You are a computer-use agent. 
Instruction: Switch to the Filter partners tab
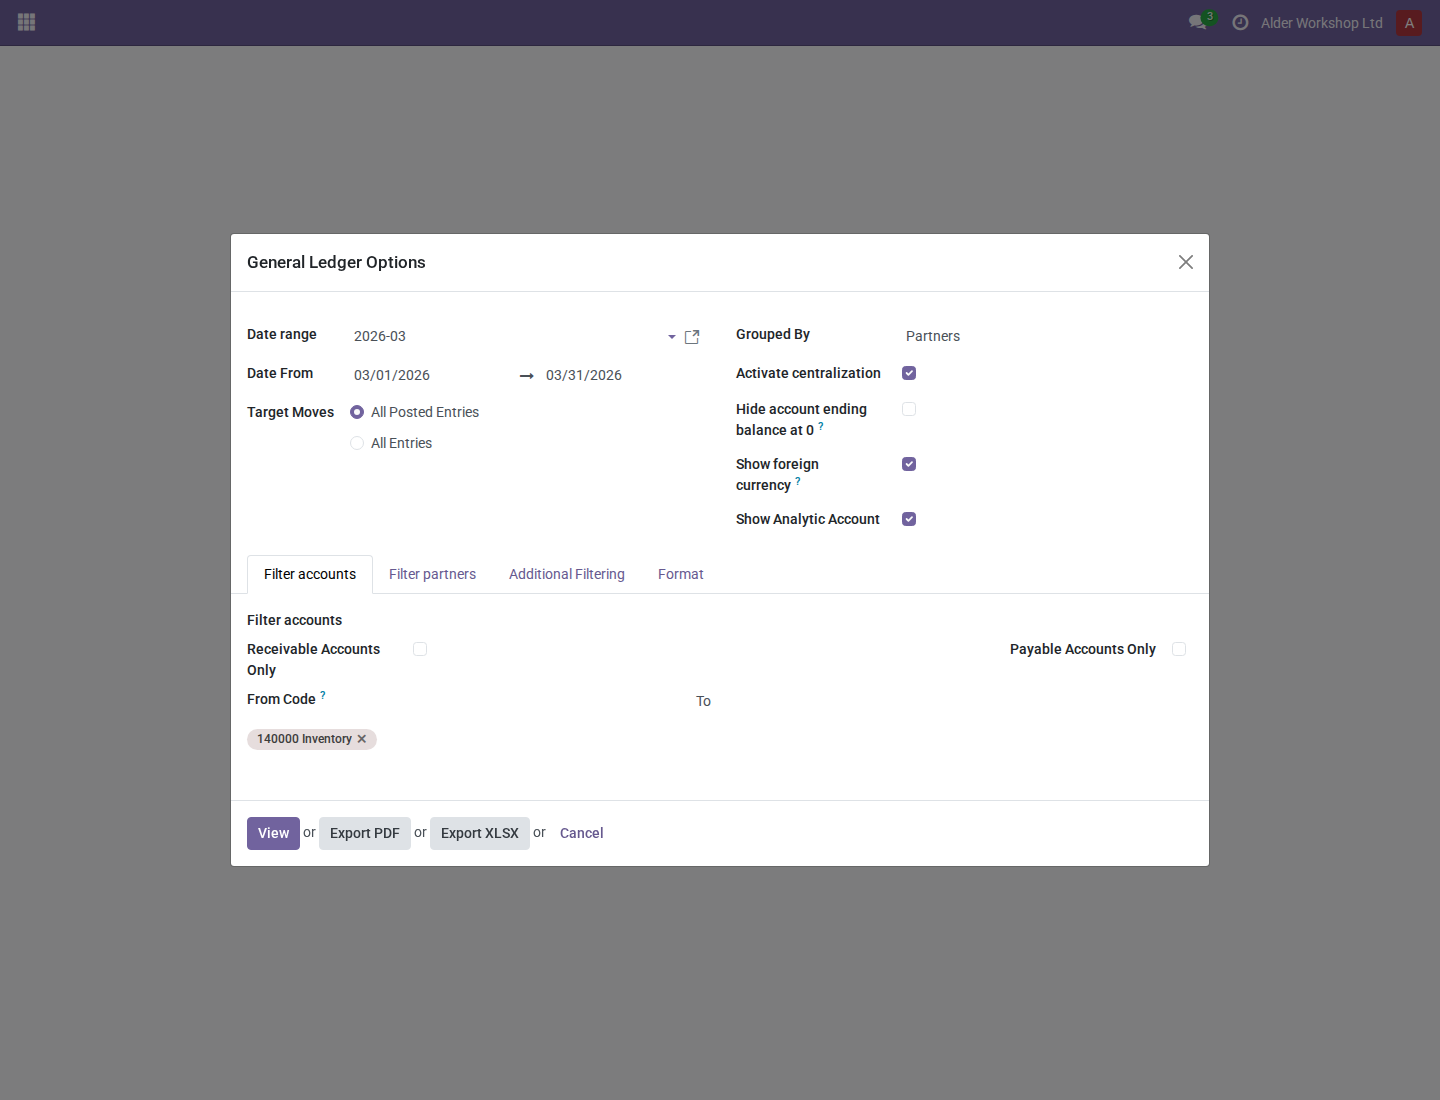coord(432,574)
